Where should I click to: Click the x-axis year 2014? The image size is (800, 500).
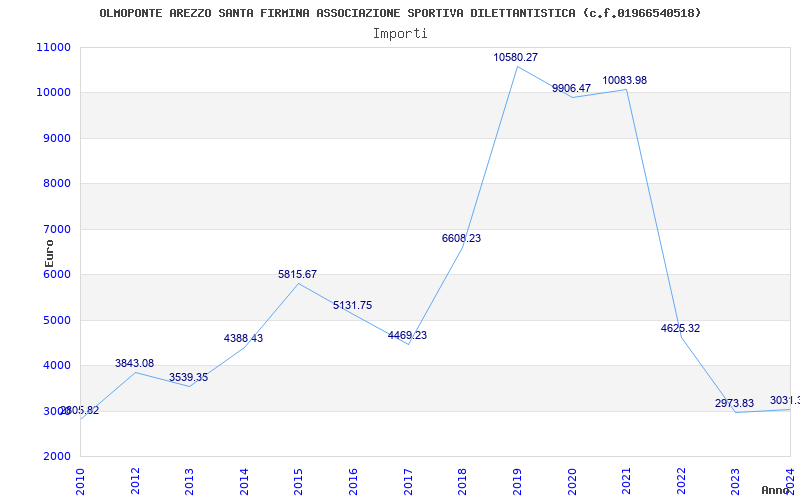click(244, 482)
